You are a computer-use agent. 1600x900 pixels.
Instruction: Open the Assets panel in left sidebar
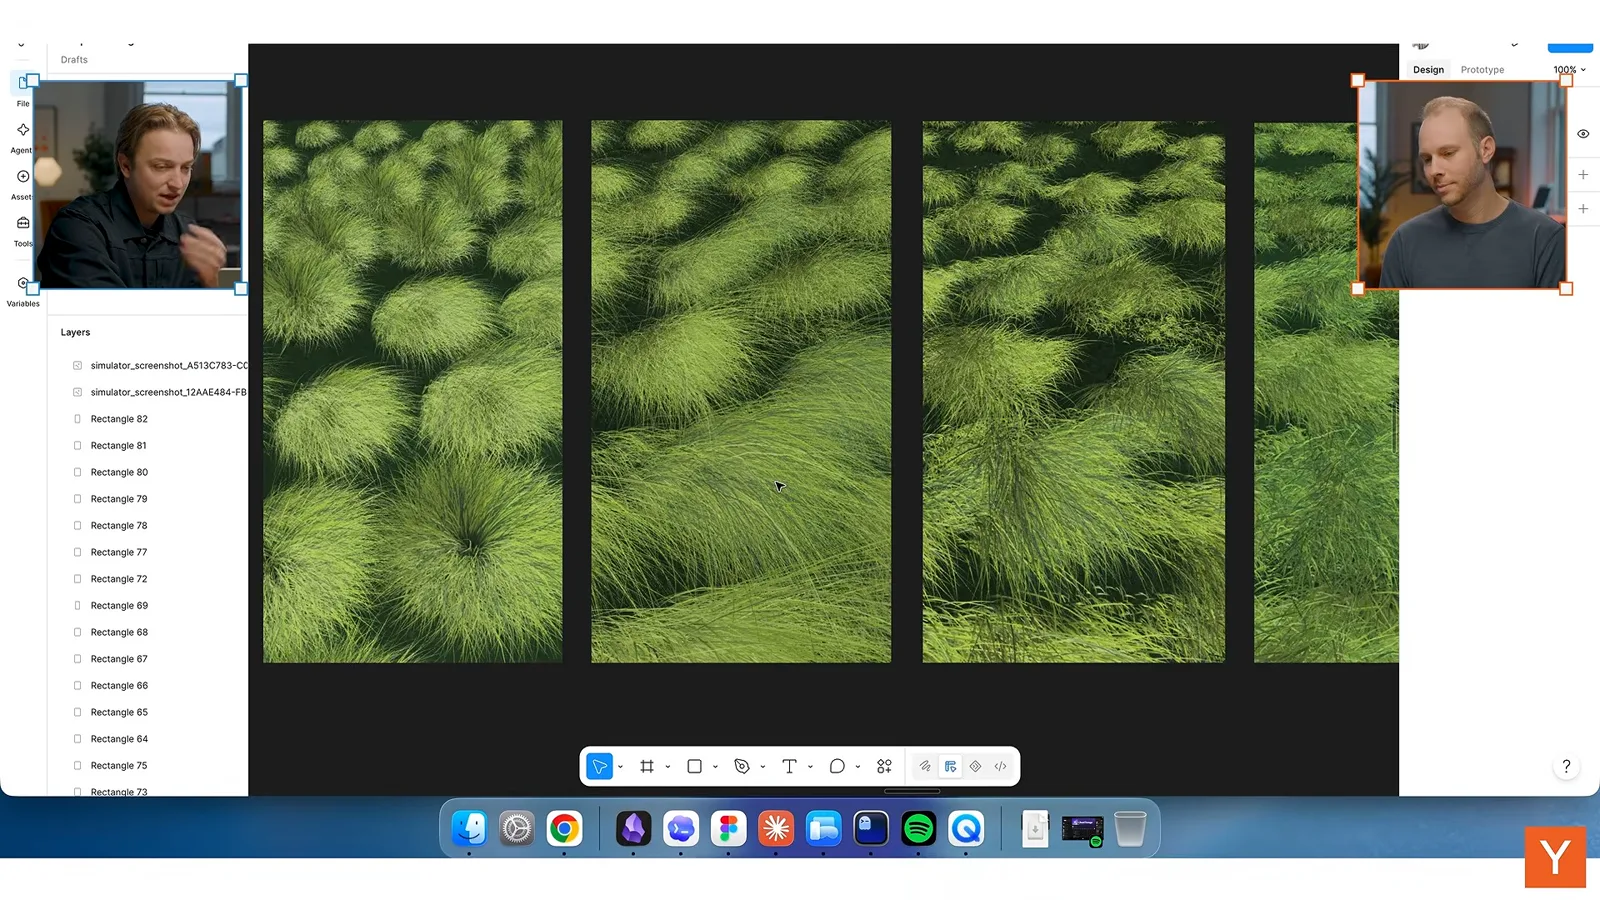point(22,184)
